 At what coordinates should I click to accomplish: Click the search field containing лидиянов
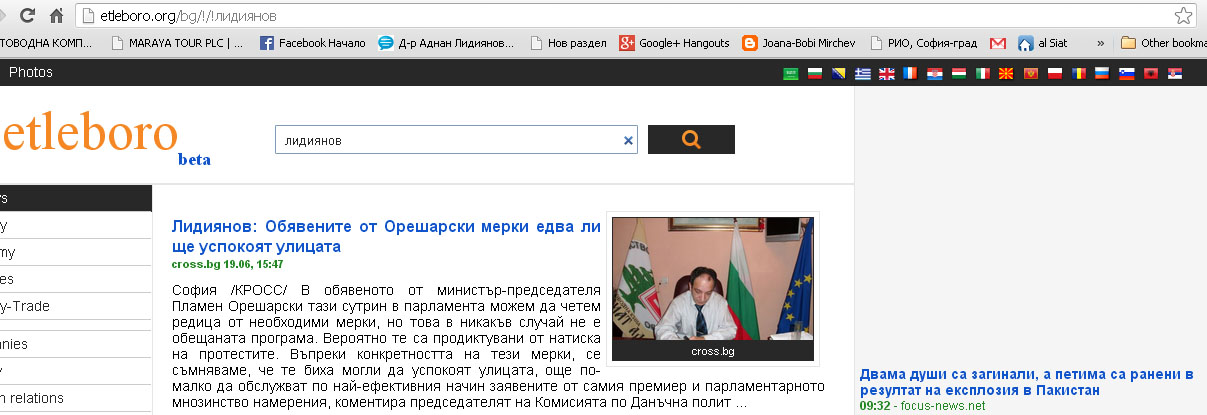[456, 141]
